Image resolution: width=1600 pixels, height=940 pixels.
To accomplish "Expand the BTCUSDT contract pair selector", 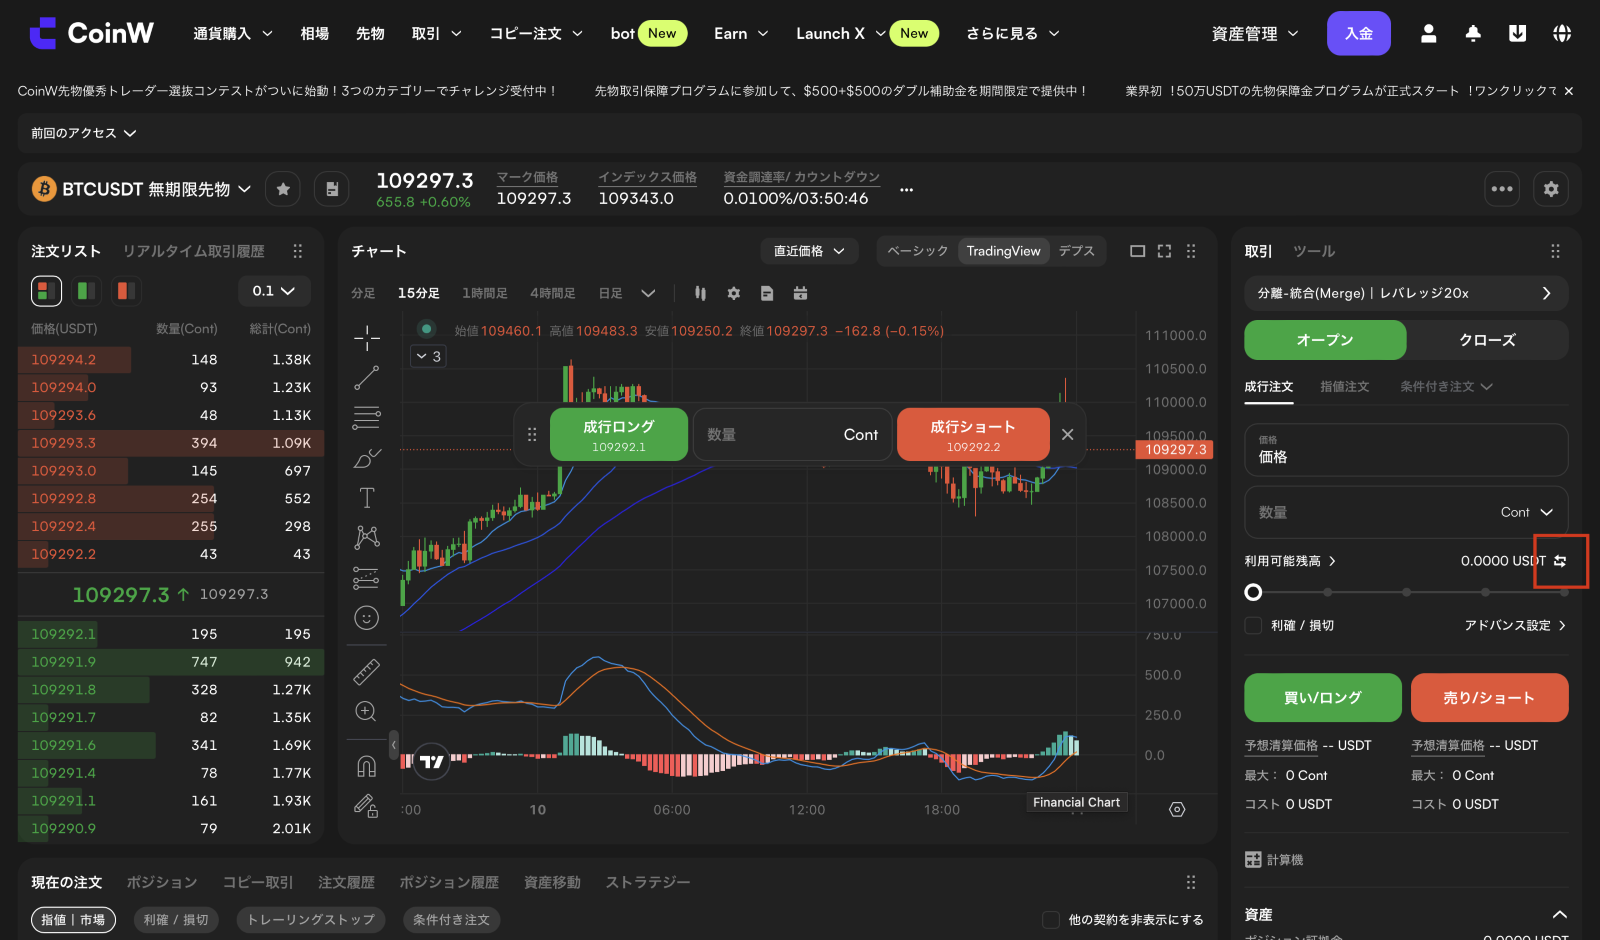I will [x=244, y=189].
